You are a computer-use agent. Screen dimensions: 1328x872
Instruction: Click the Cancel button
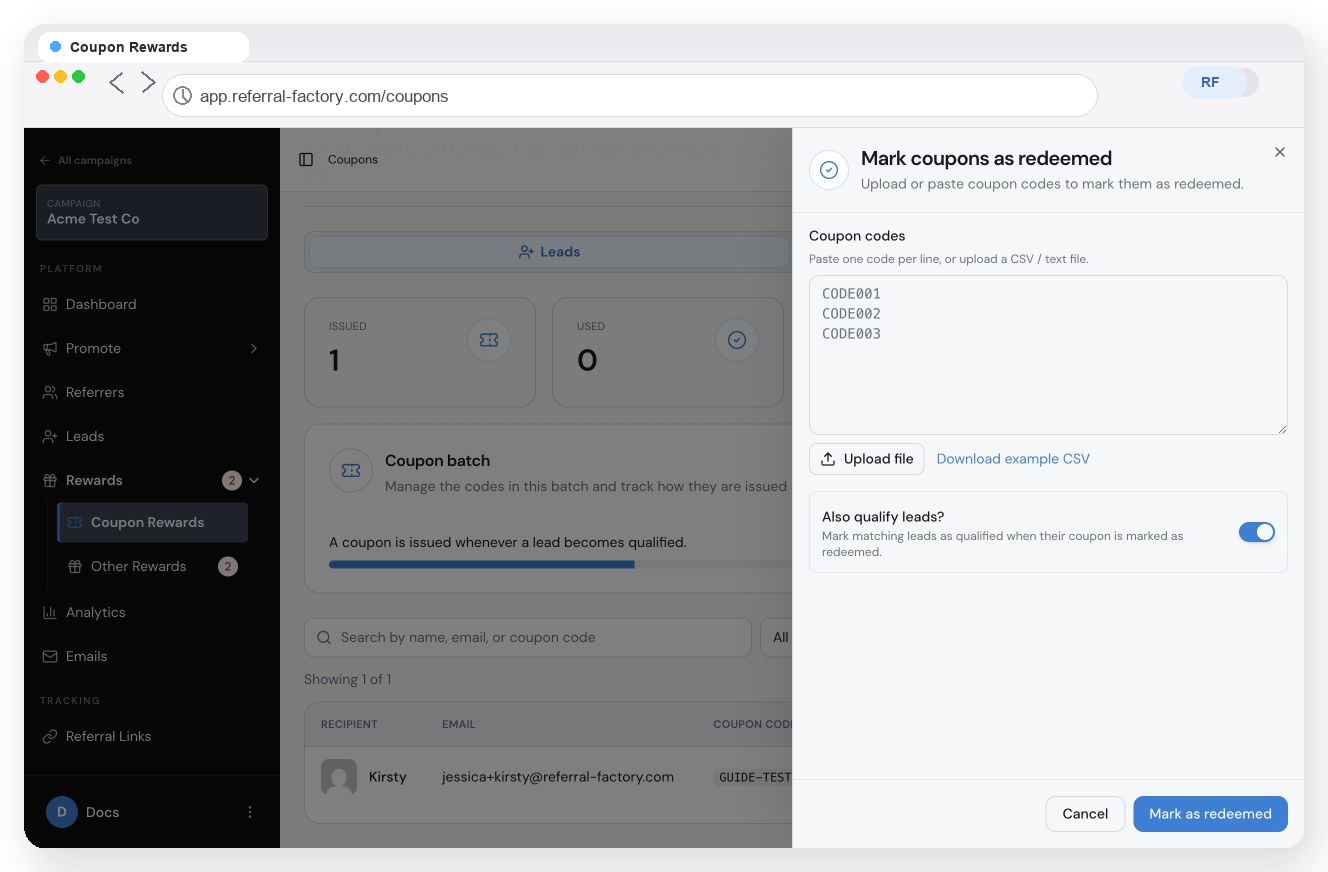click(1085, 814)
